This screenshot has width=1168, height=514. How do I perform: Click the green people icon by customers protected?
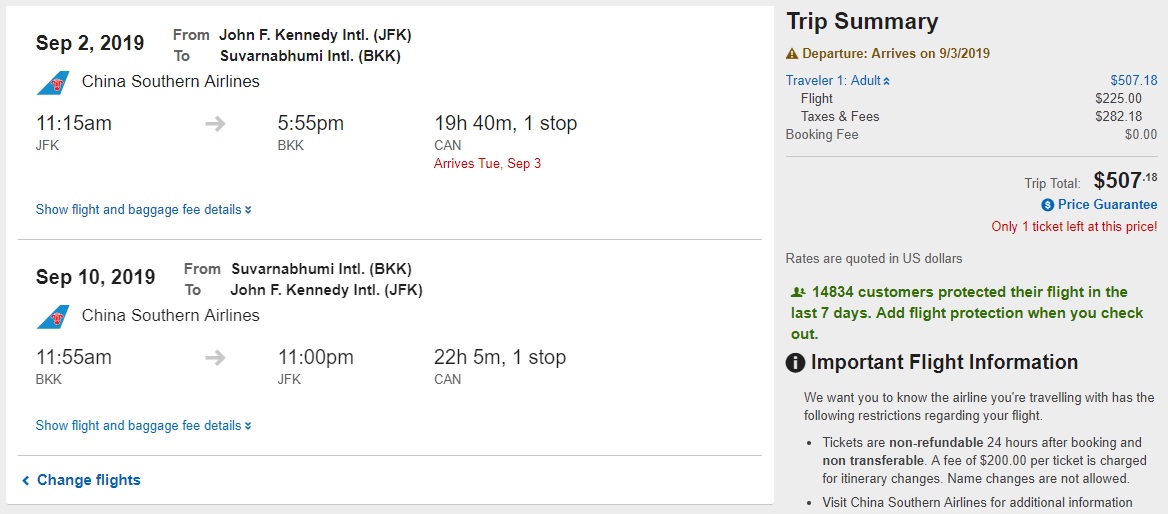pyautogui.click(x=798, y=293)
